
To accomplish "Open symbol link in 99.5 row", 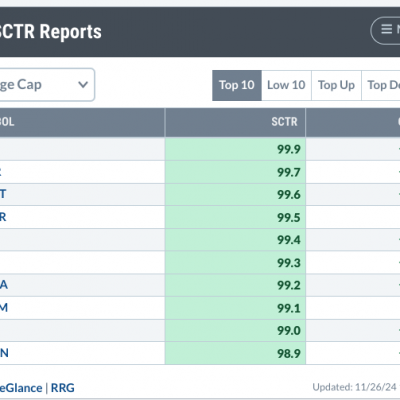I will tap(3, 217).
